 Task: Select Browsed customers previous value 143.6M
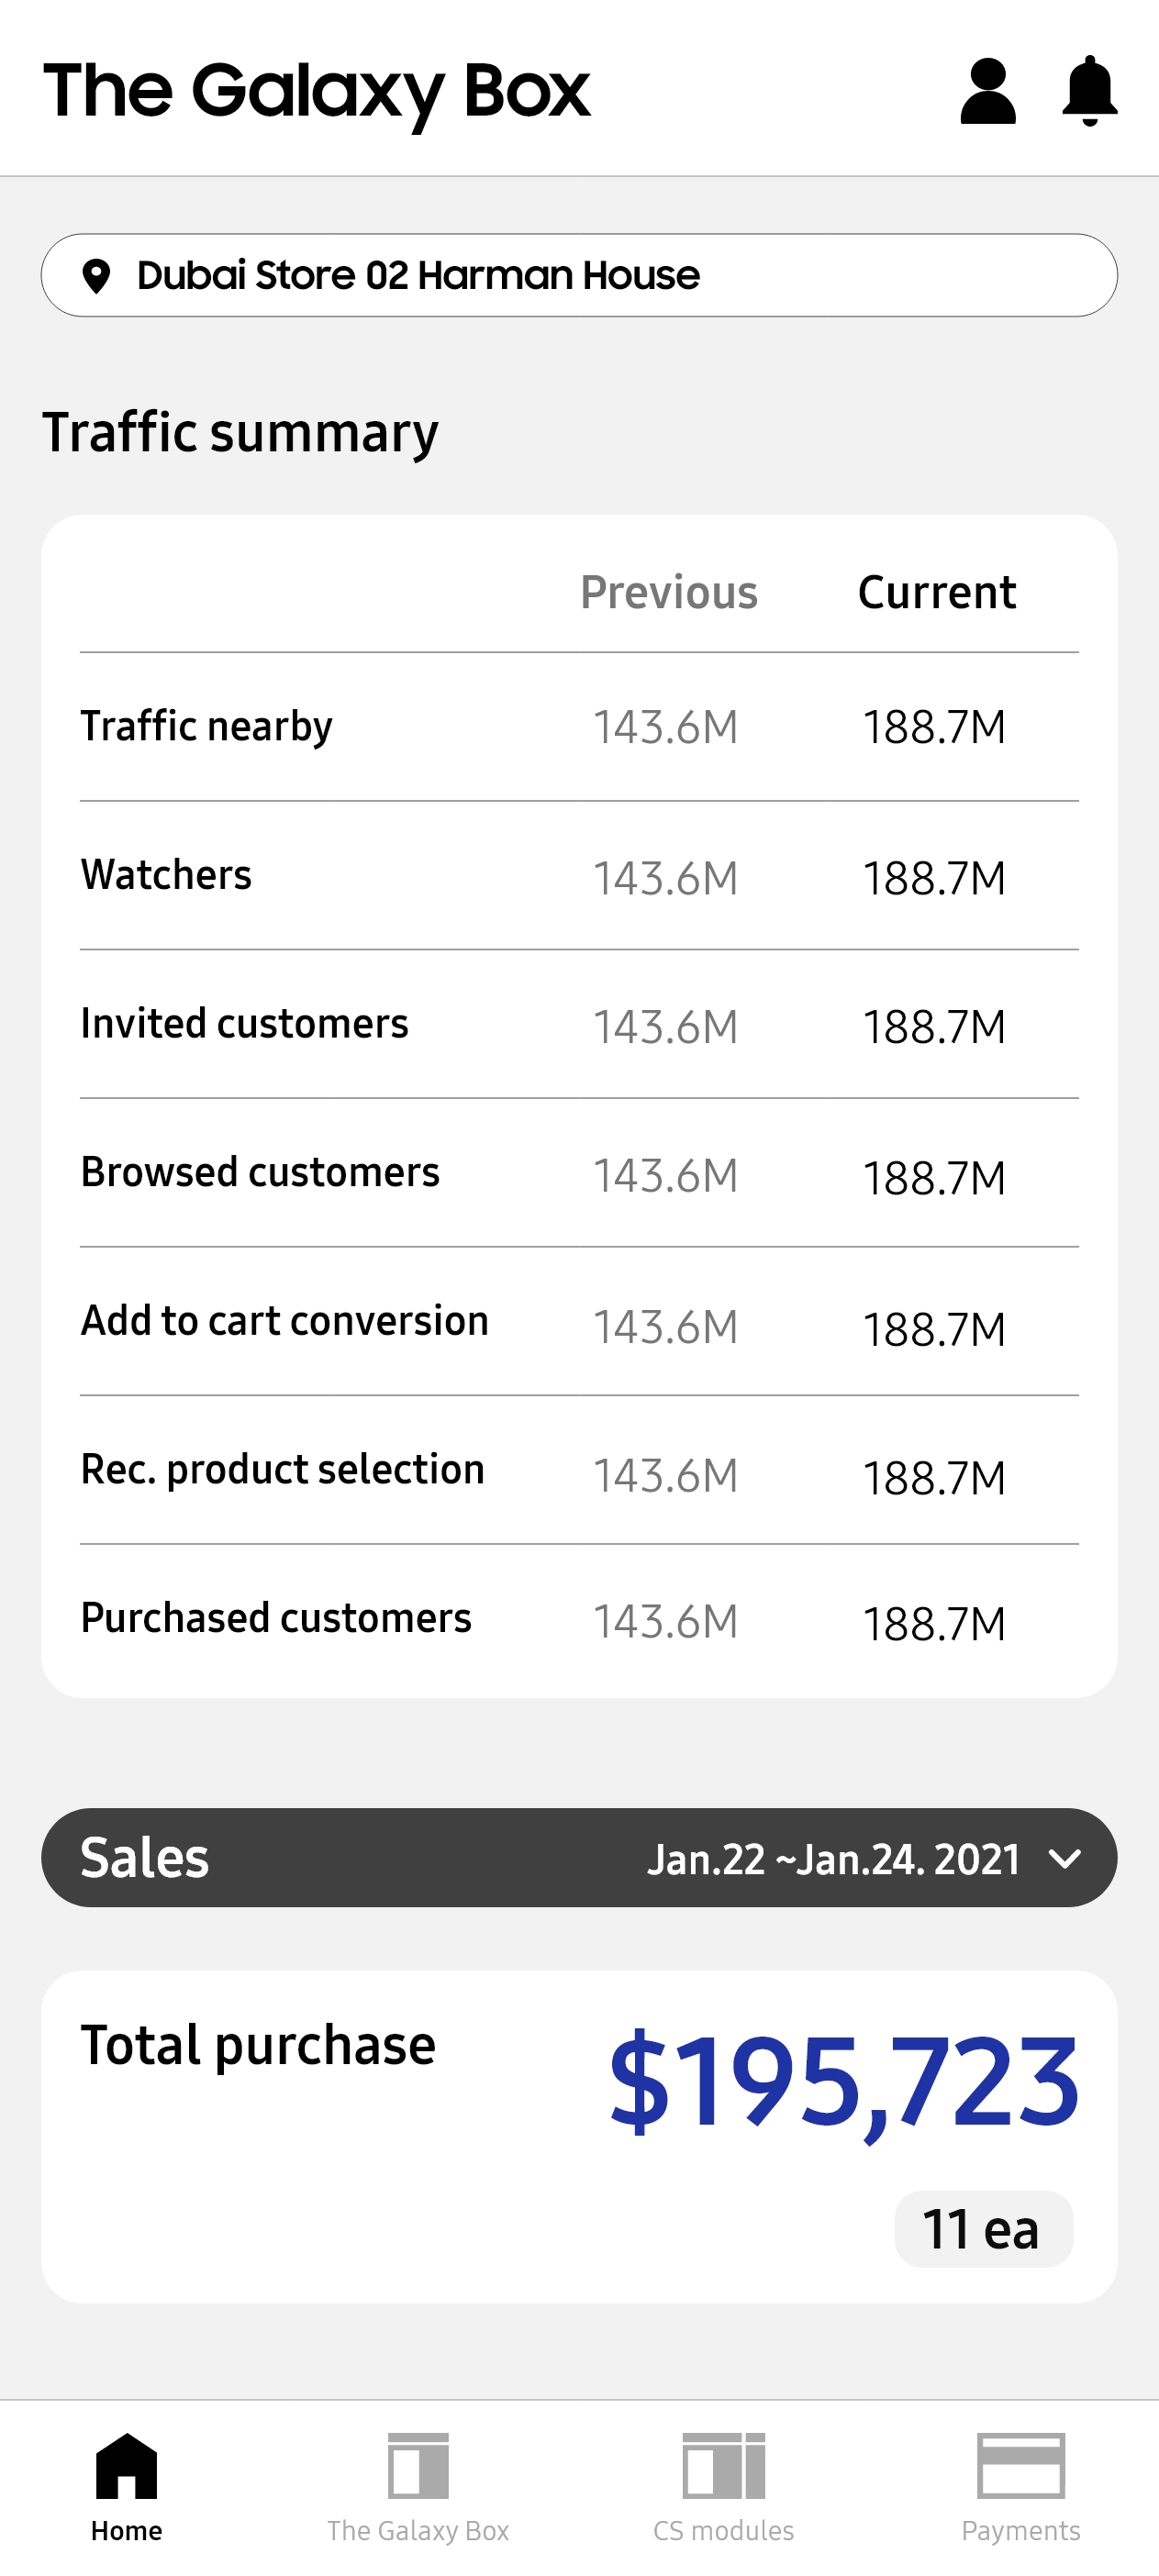pos(666,1177)
